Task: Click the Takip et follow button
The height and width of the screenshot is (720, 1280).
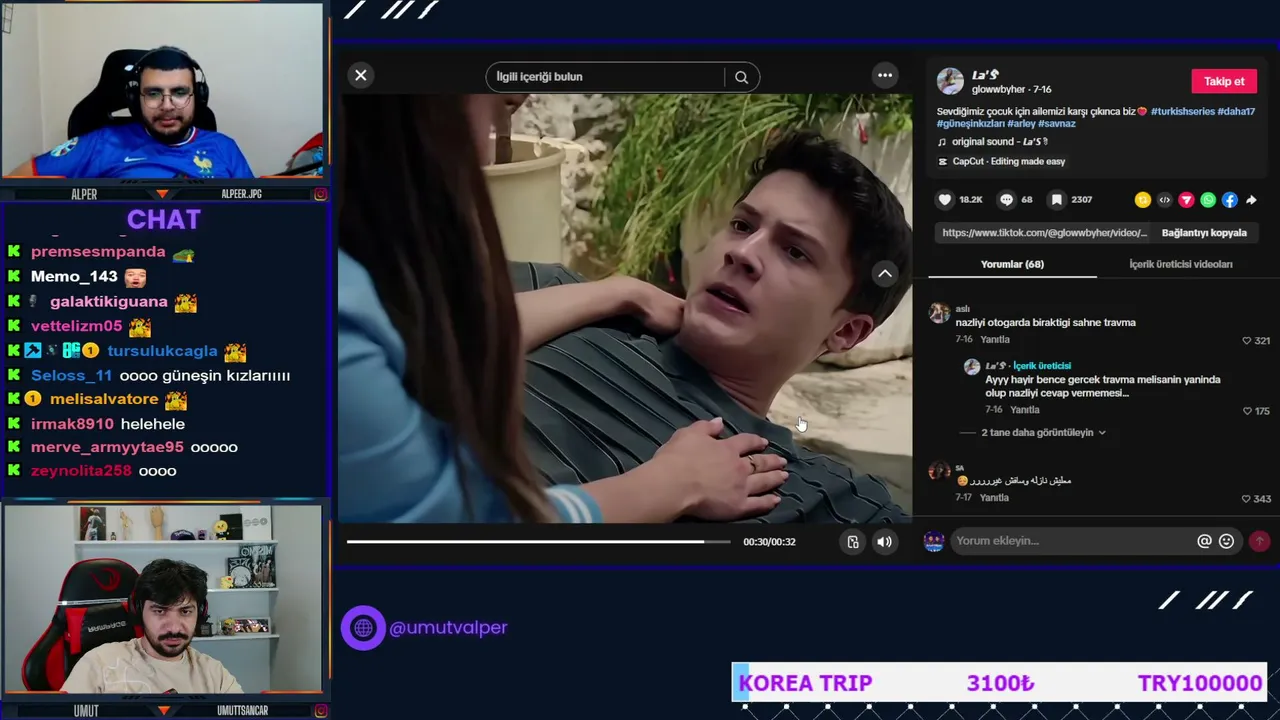Action: click(1224, 81)
